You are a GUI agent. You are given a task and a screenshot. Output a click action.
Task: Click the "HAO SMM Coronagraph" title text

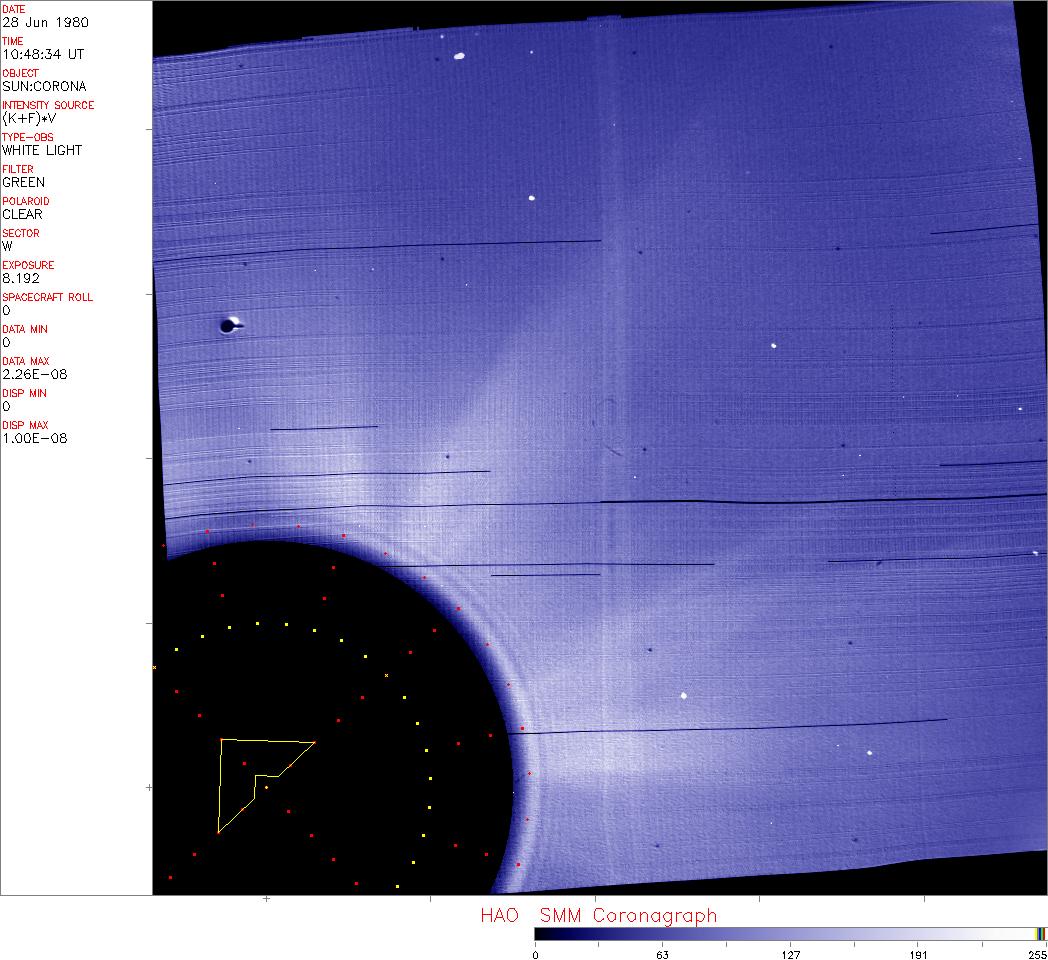[598, 915]
